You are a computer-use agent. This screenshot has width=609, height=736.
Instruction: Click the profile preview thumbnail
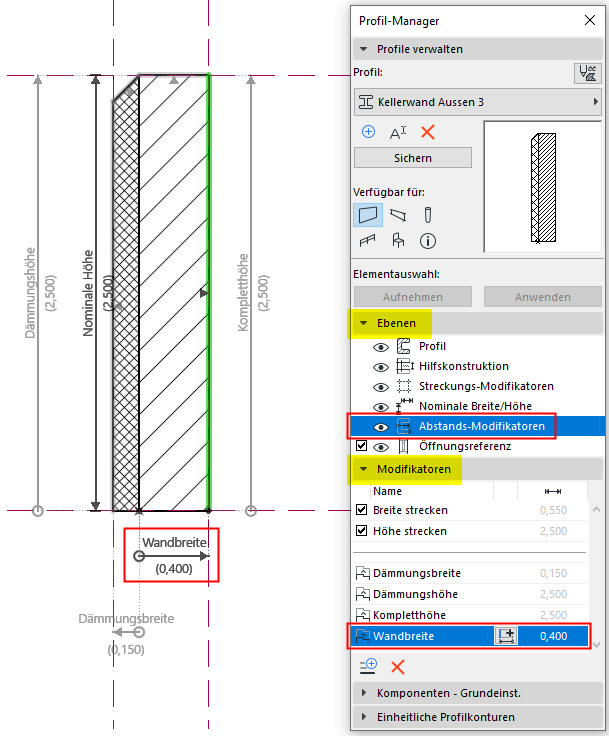click(543, 187)
